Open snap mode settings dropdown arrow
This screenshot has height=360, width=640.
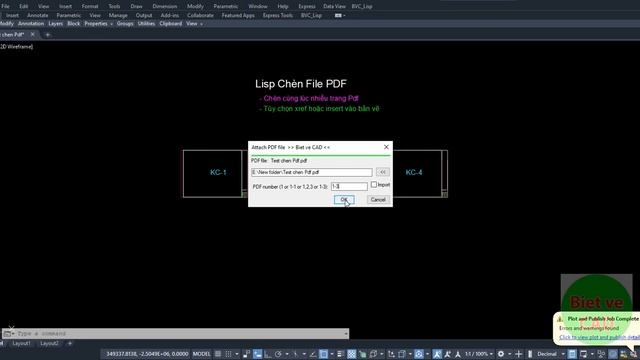pos(237,354)
